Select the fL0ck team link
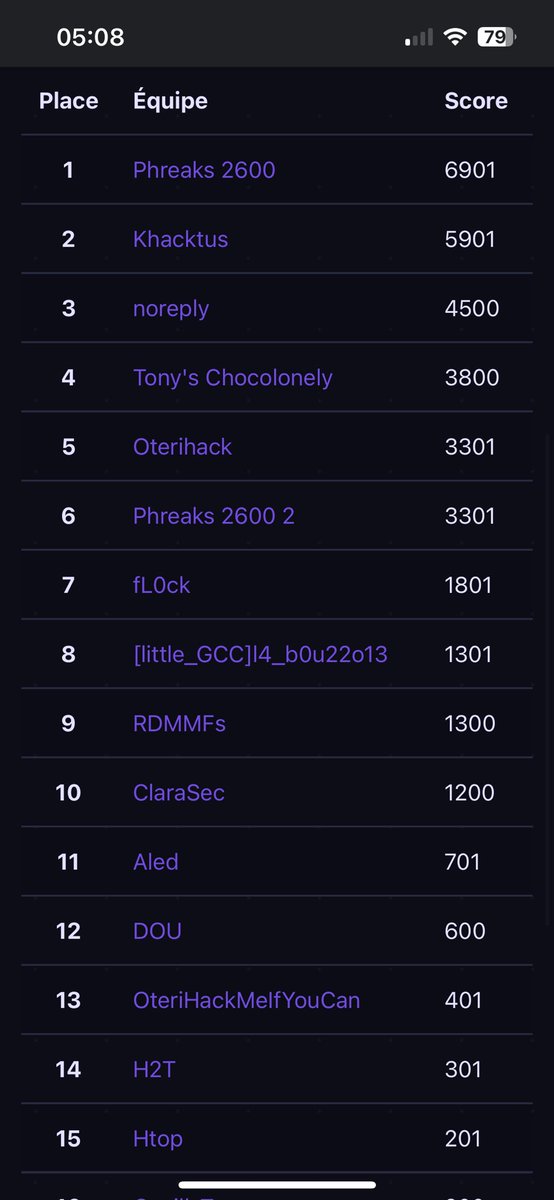This screenshot has width=554, height=1200. click(161, 585)
